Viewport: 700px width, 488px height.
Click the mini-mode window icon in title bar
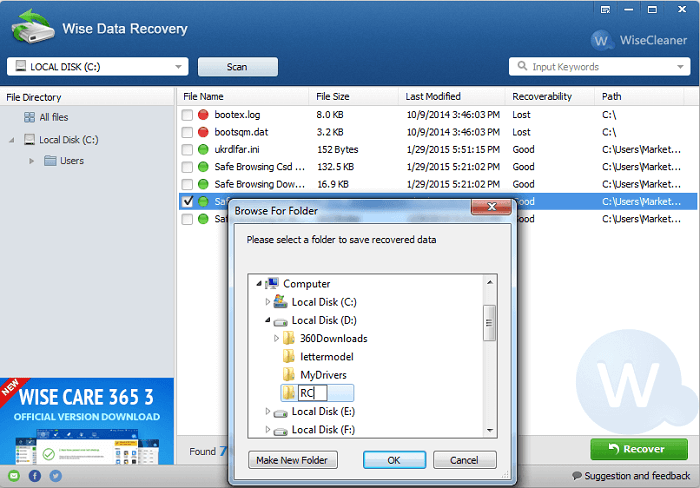pos(605,9)
